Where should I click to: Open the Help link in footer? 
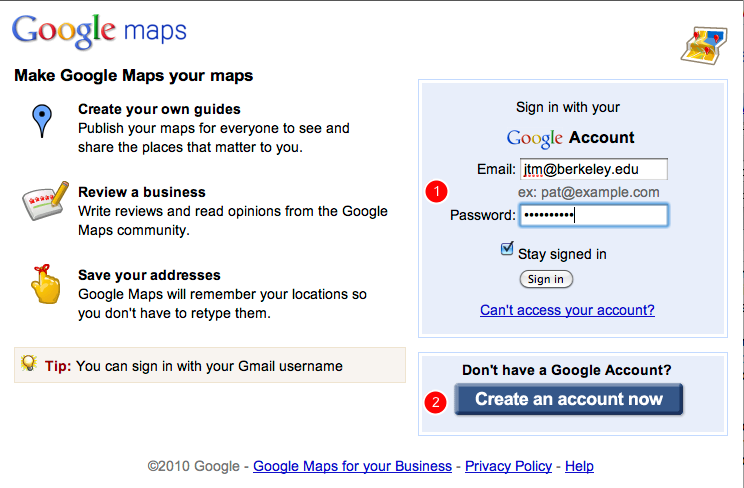tap(579, 466)
